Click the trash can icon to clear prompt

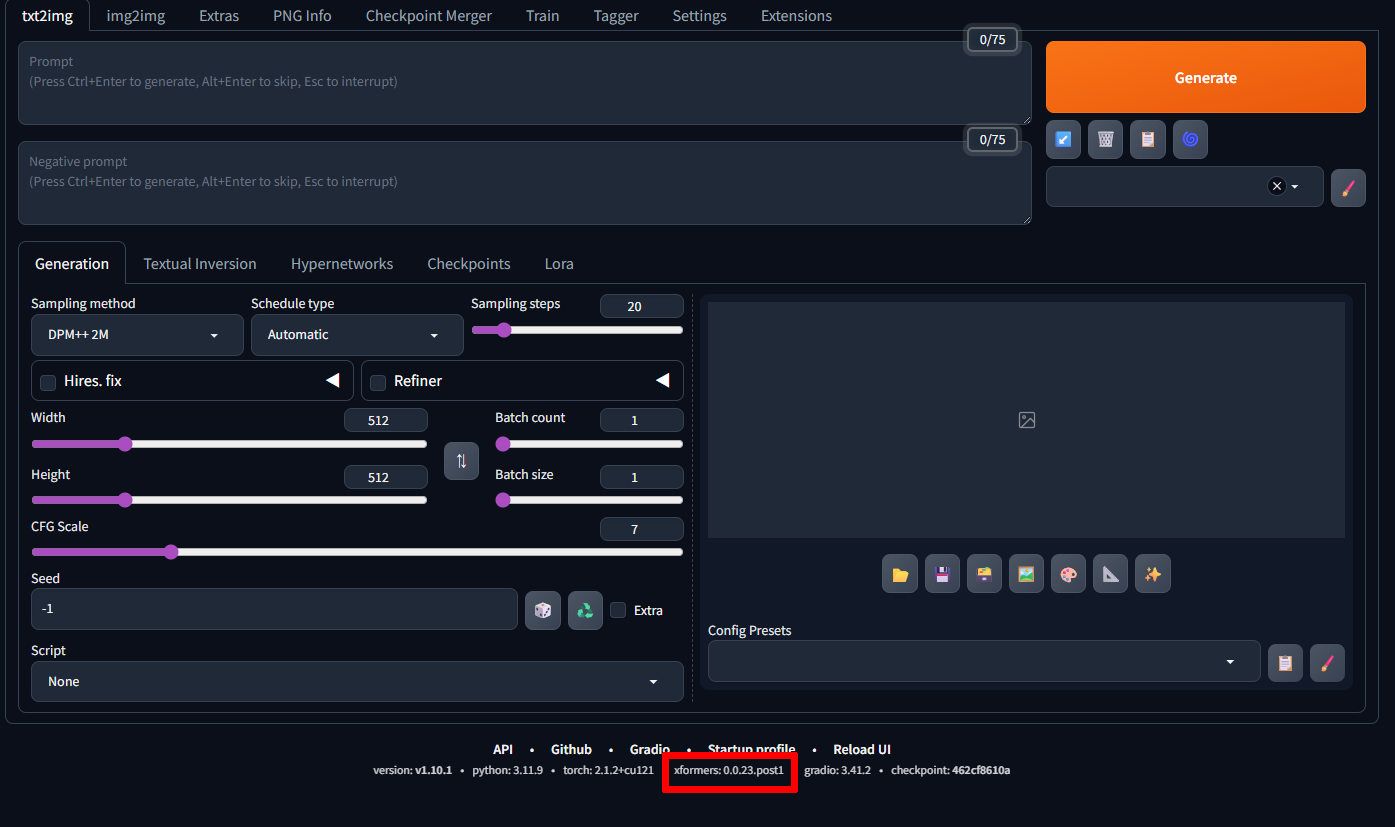click(1105, 140)
